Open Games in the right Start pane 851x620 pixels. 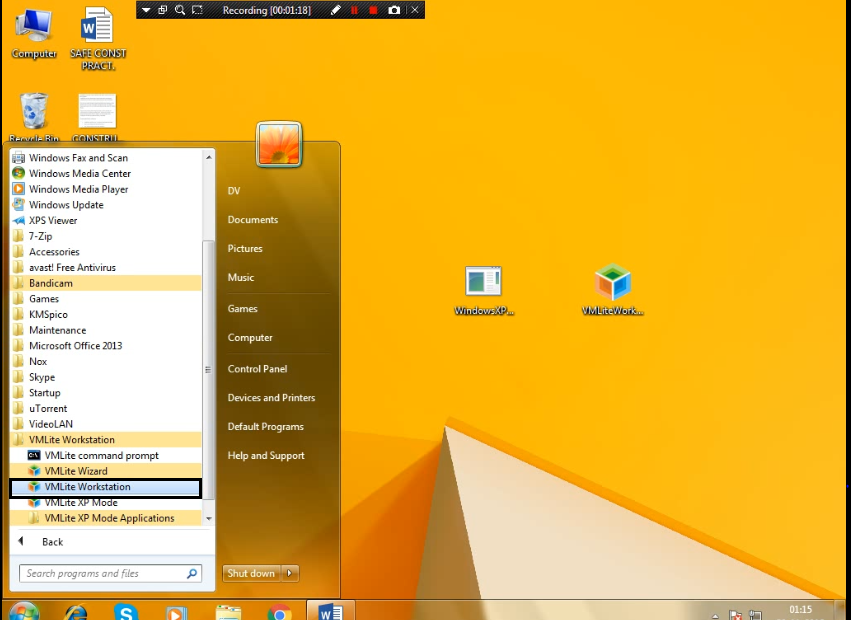[243, 309]
